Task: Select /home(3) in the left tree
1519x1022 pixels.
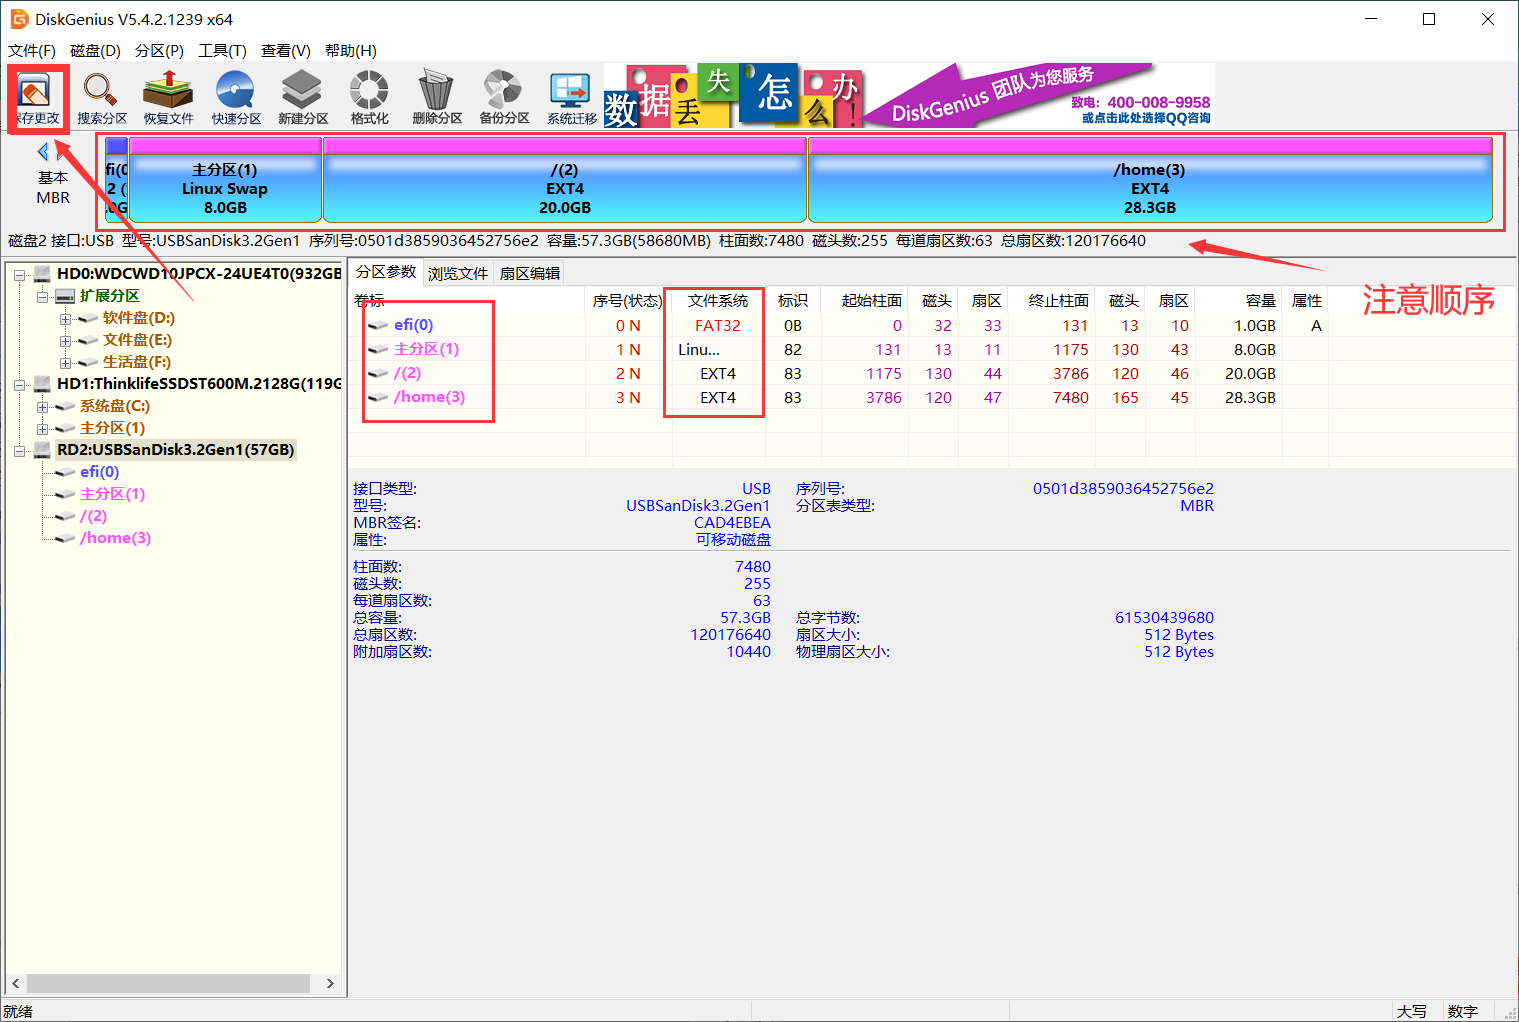Action: pyautogui.click(x=115, y=538)
